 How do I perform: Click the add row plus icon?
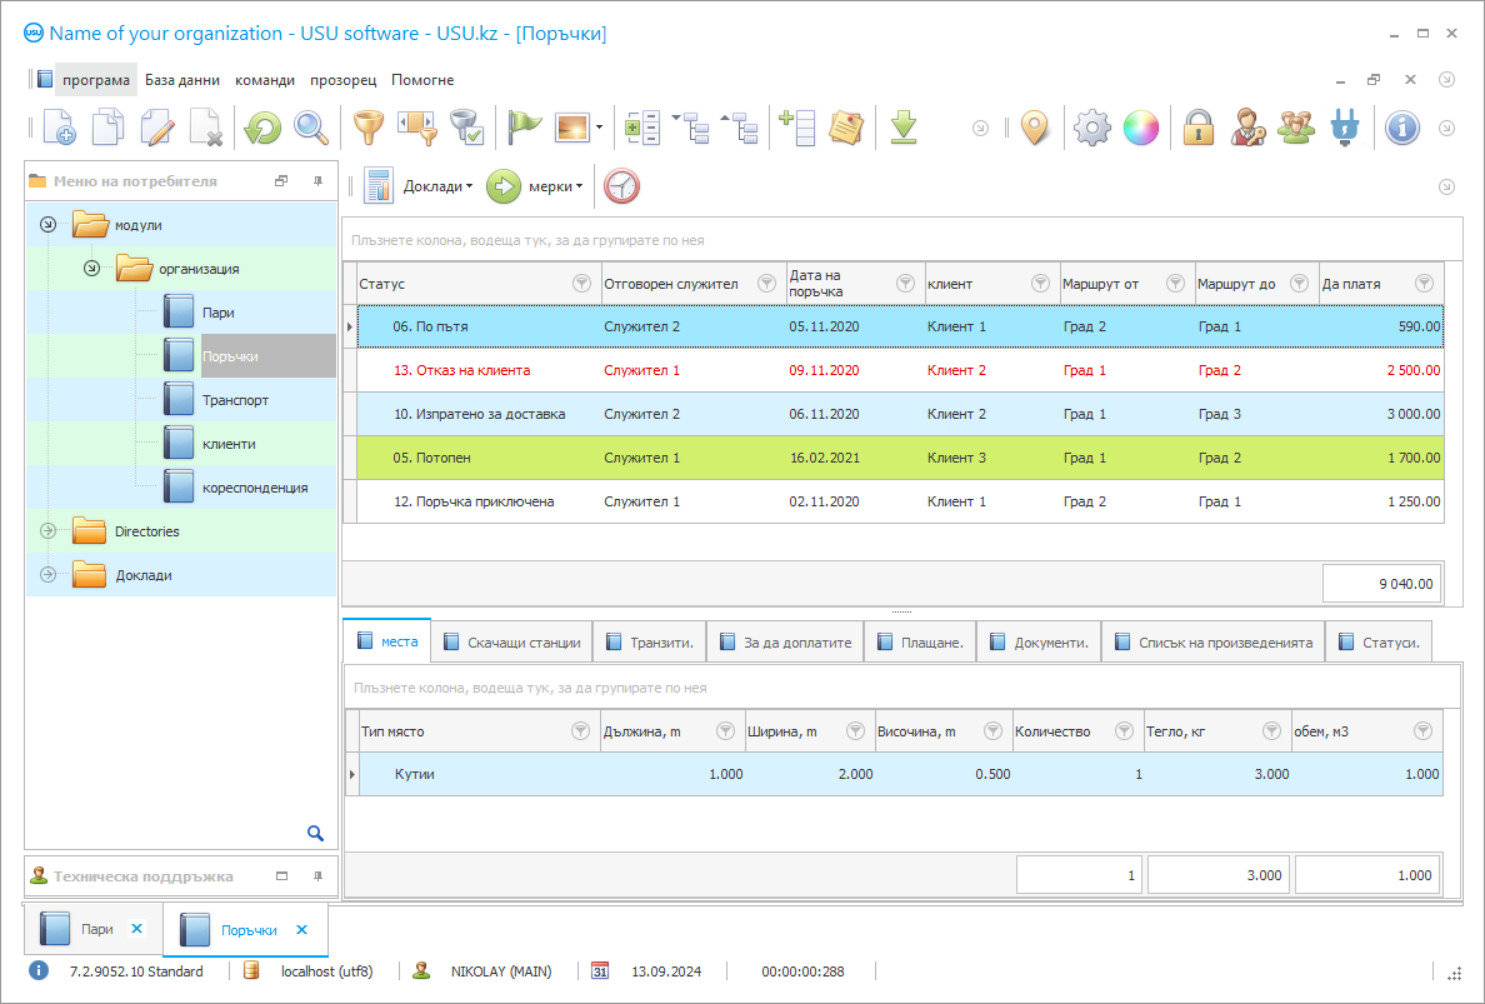coord(798,128)
